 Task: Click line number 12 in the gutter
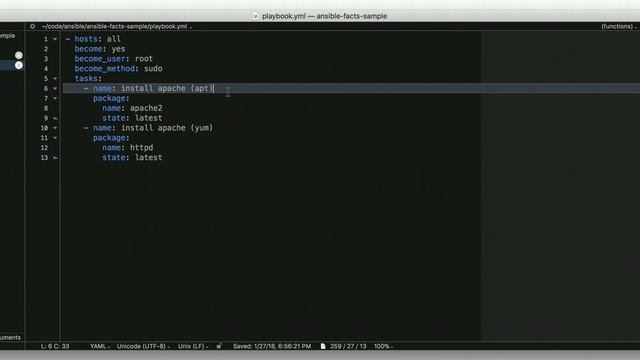(44, 148)
